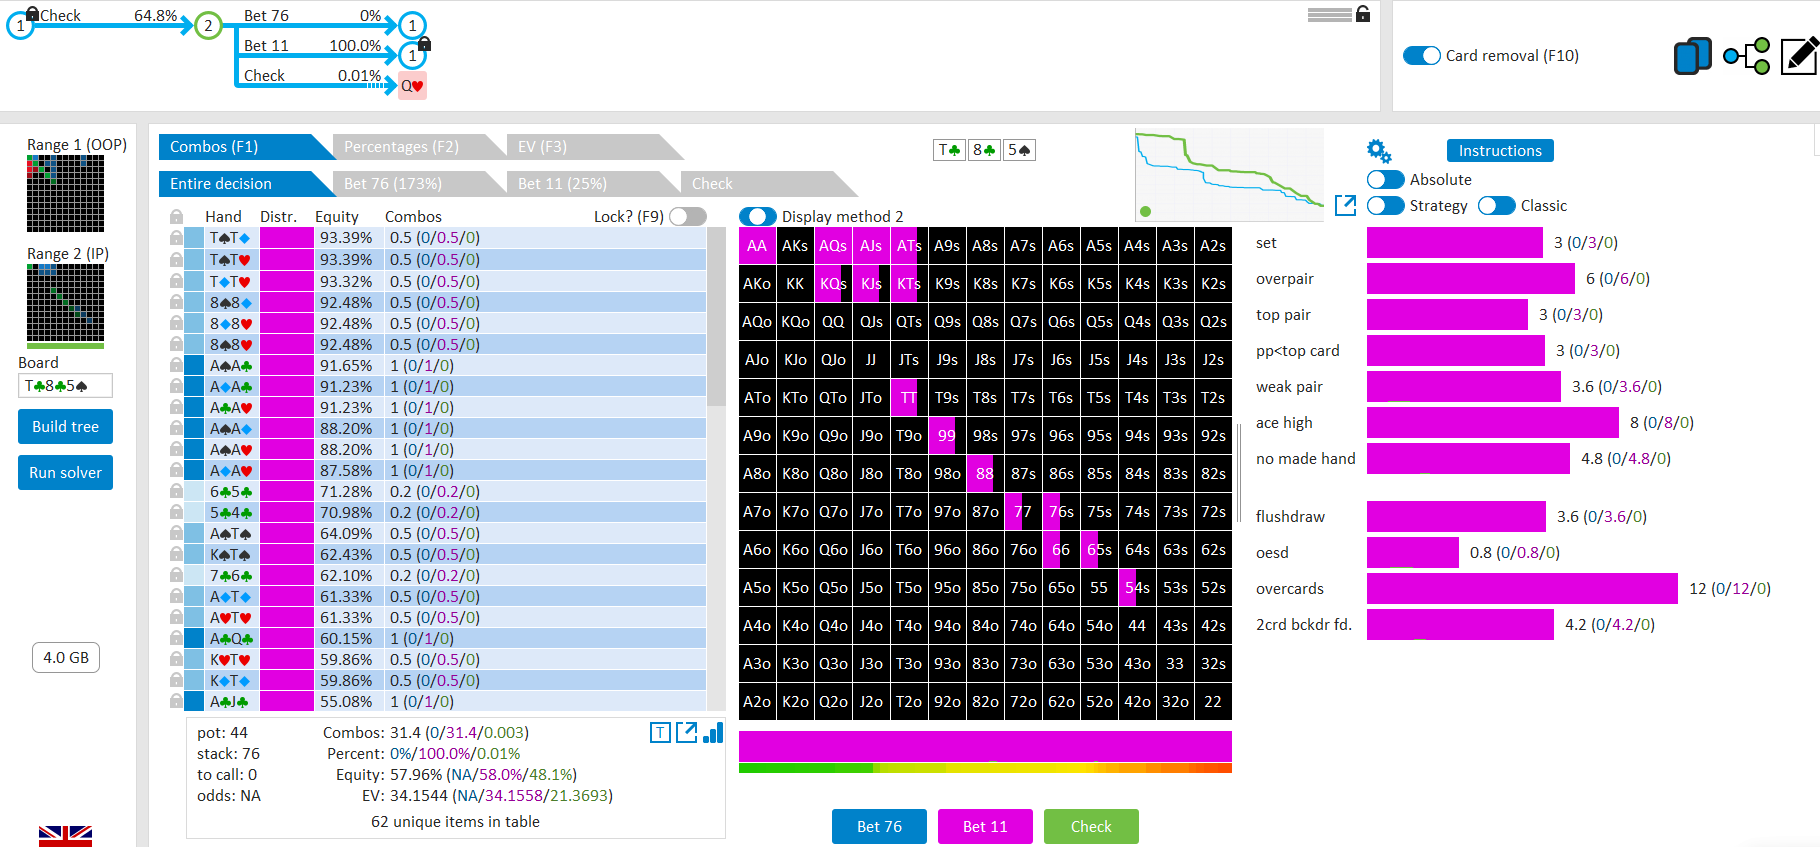This screenshot has width=1820, height=847.
Task: Click the flushdraw category label
Action: 1290,517
